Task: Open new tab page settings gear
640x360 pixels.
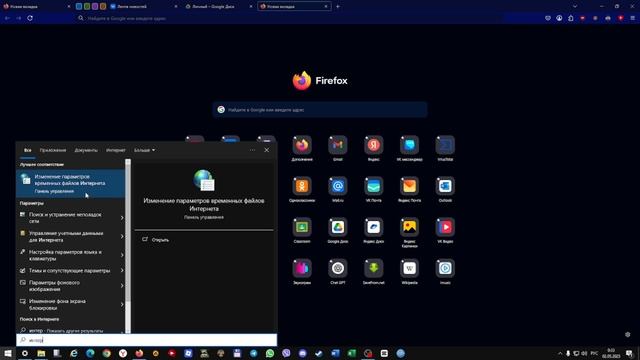Action: pos(627,334)
